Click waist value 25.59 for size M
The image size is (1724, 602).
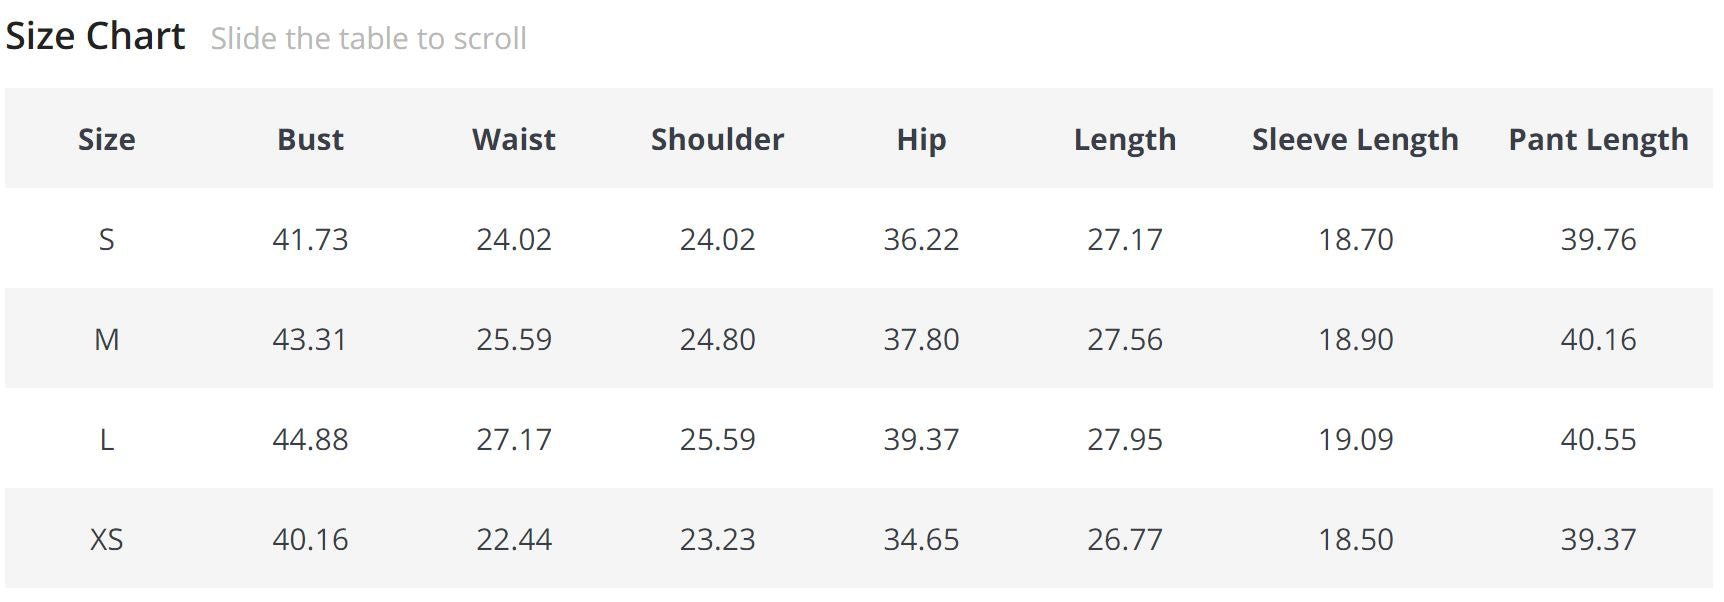(x=513, y=339)
